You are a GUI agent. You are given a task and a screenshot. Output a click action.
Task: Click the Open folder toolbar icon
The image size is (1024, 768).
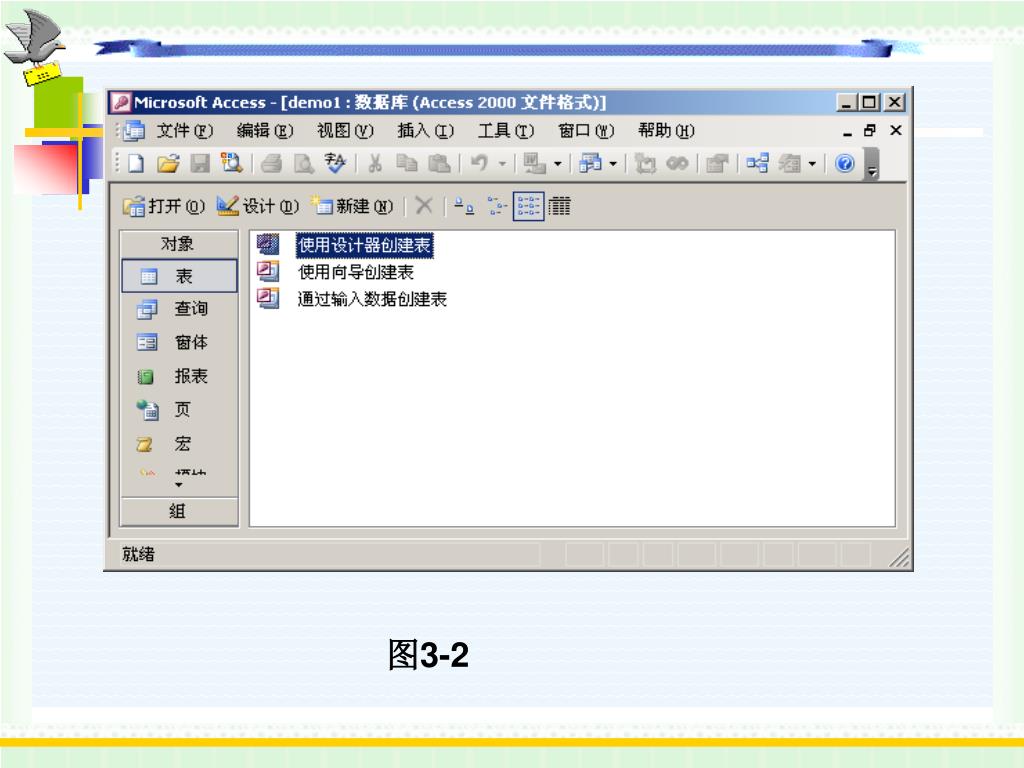(168, 163)
